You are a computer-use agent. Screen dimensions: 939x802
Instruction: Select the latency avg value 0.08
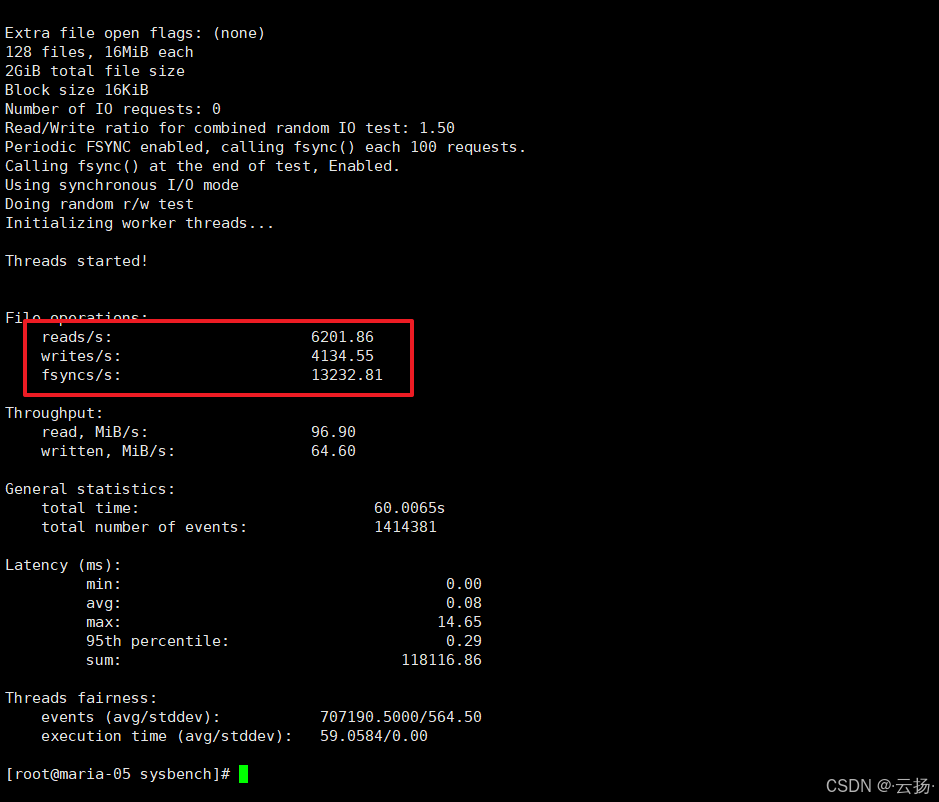point(464,603)
